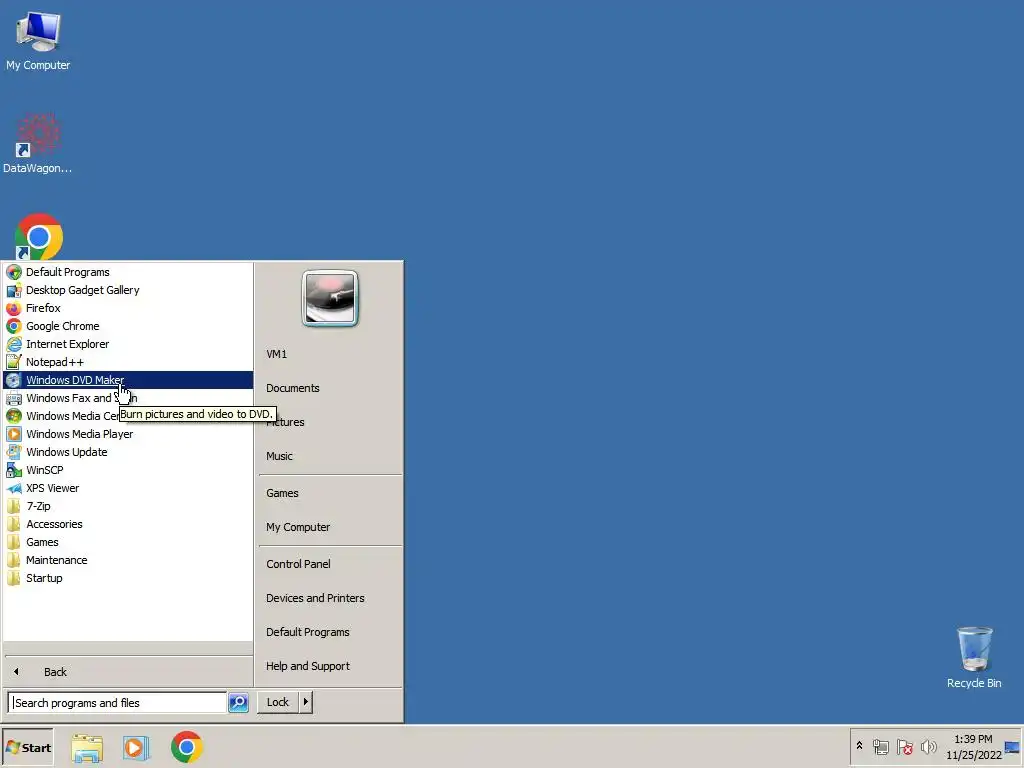Show hidden tray icons

pyautogui.click(x=859, y=746)
